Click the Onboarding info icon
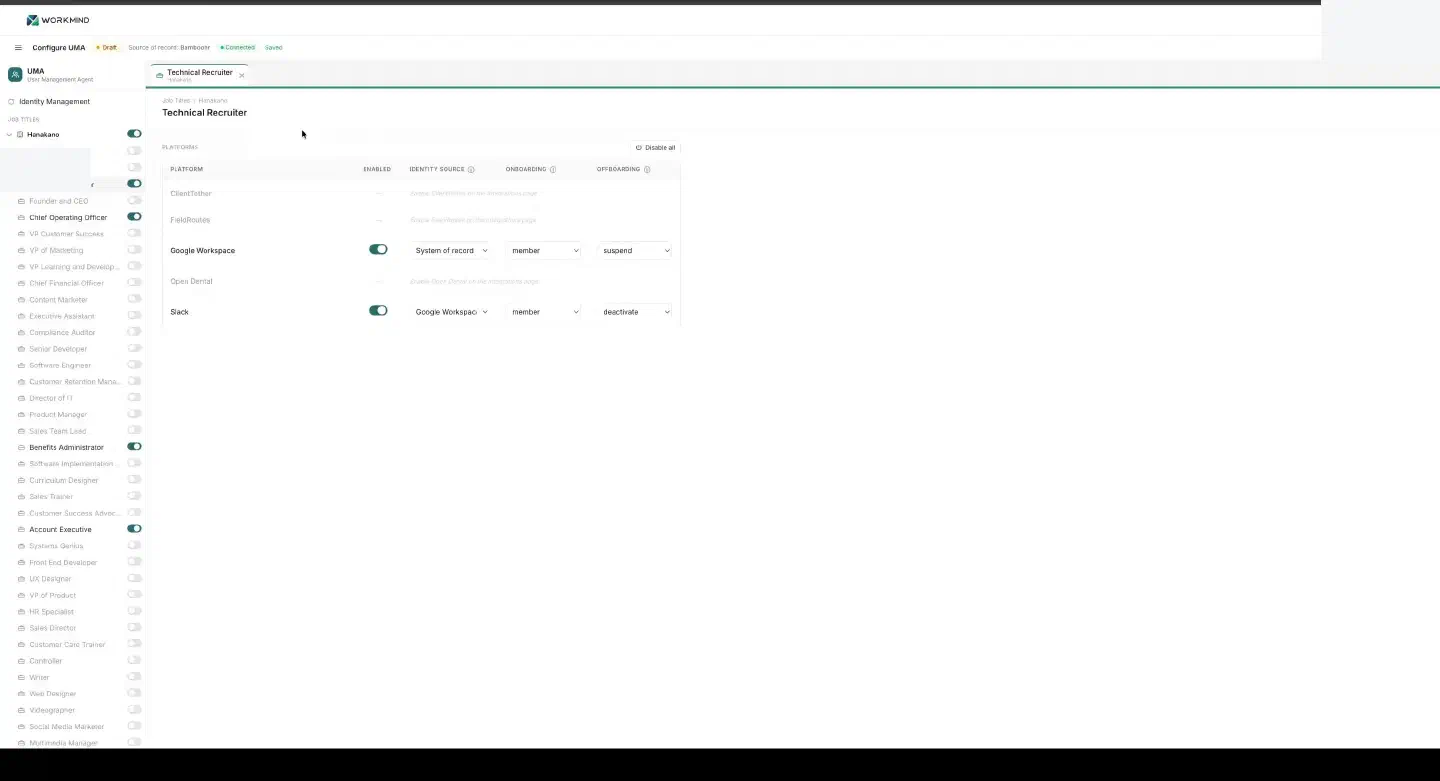 click(x=553, y=170)
